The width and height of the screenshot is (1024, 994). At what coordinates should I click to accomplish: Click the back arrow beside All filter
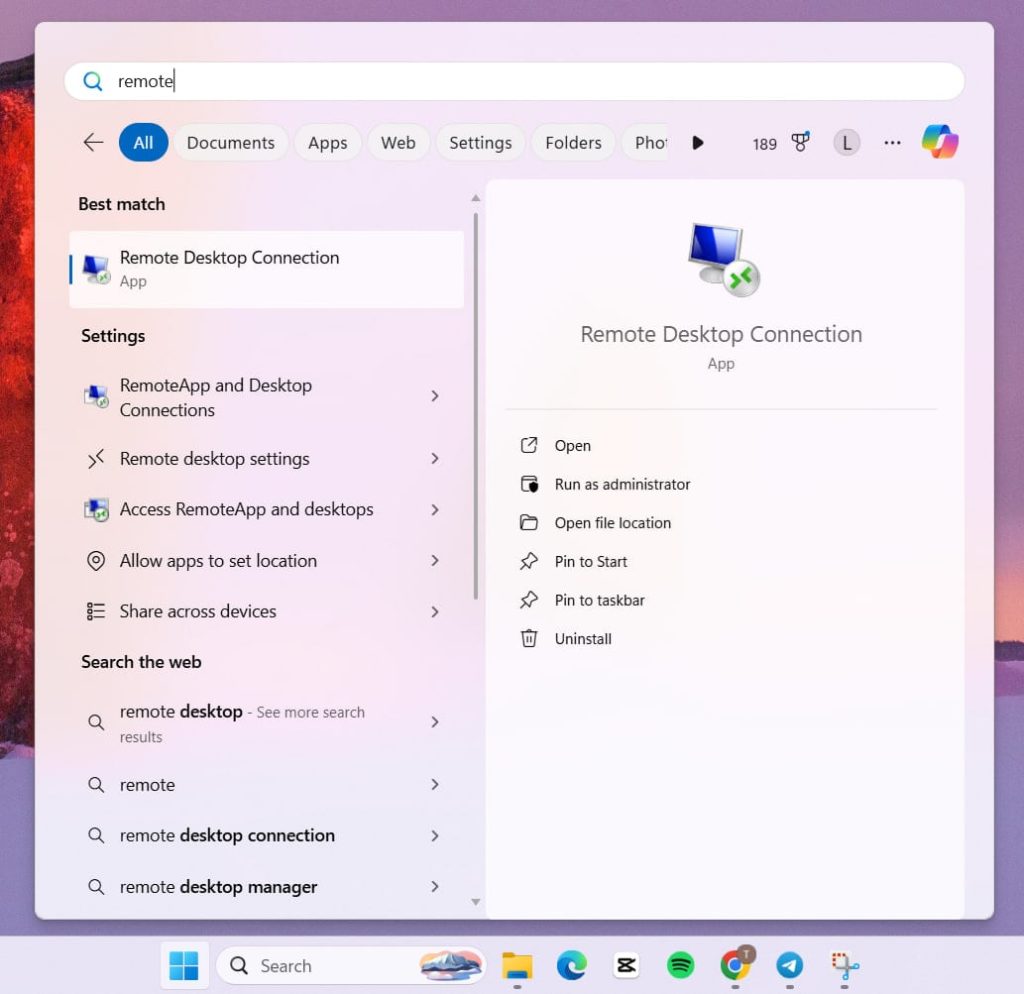[x=93, y=142]
